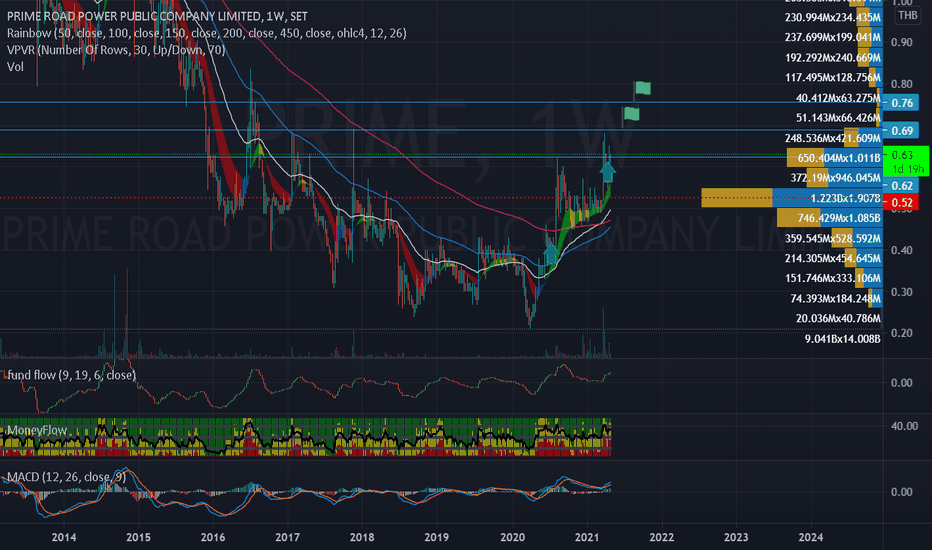Image resolution: width=932 pixels, height=550 pixels.
Task: Select the MoneyFlow indicator label
Action: (37, 430)
